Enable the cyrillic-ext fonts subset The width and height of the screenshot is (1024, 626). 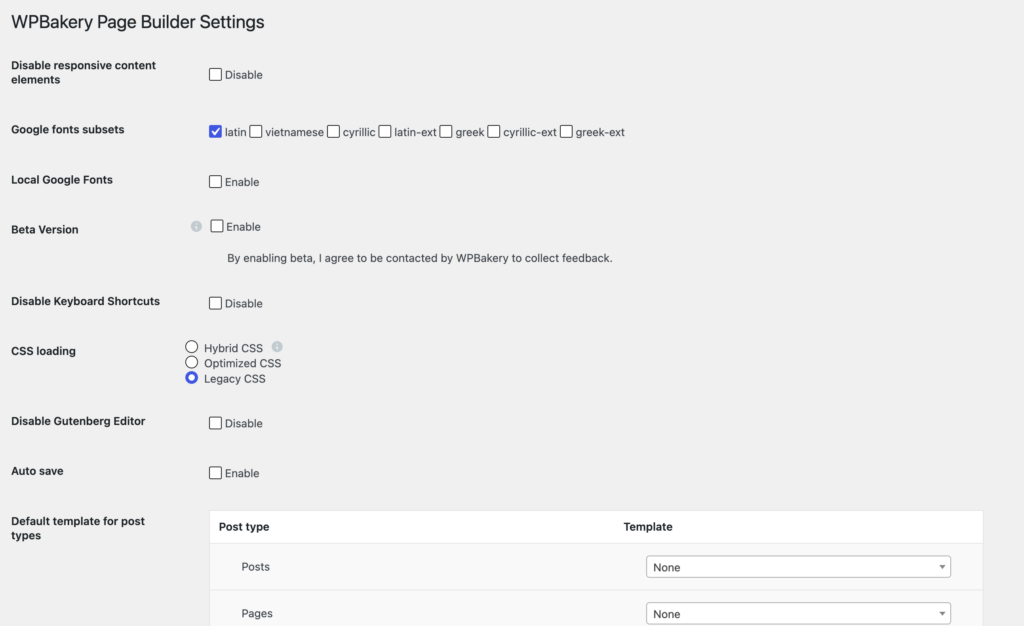point(494,131)
